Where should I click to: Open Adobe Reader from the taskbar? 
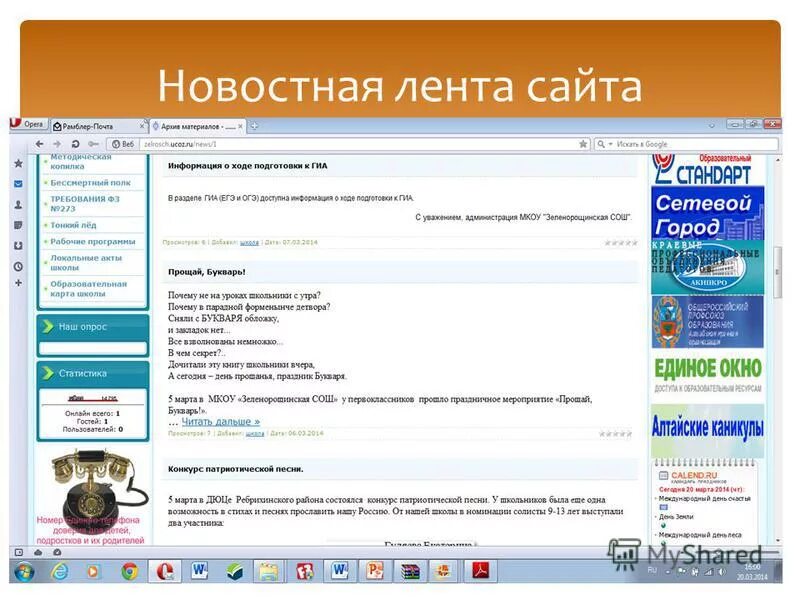click(480, 570)
